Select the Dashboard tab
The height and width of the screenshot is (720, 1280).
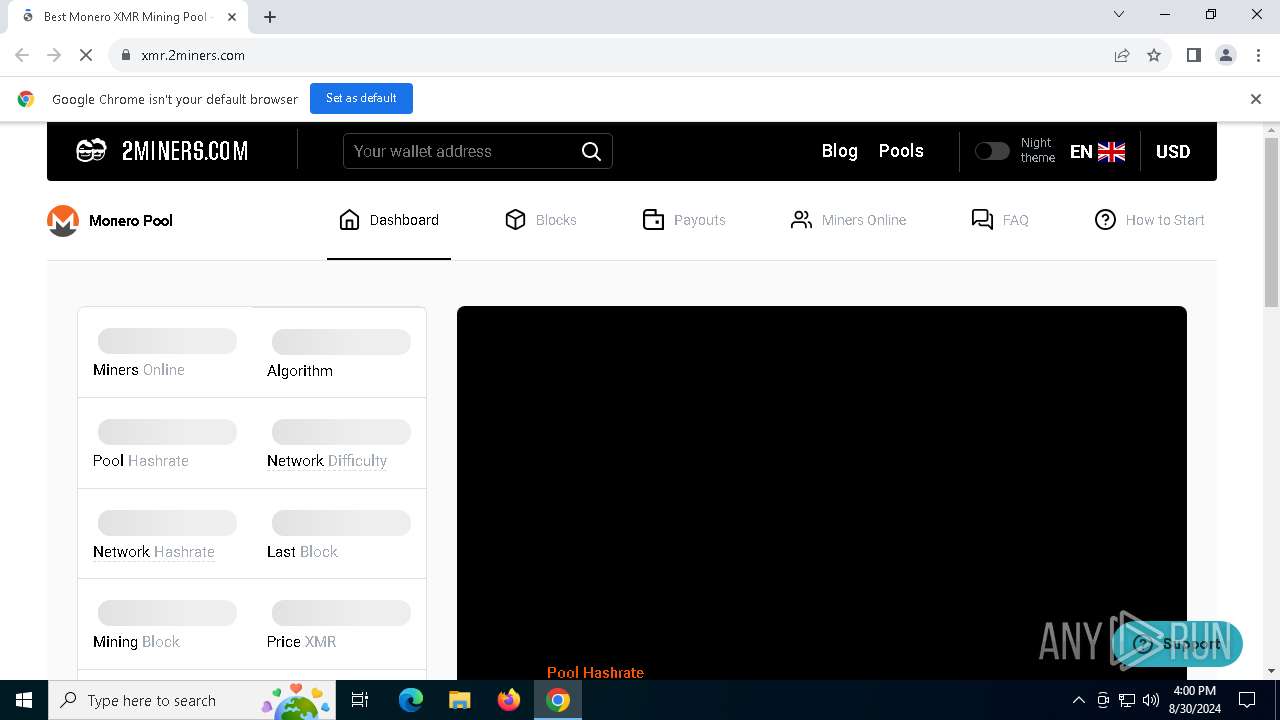coord(389,220)
